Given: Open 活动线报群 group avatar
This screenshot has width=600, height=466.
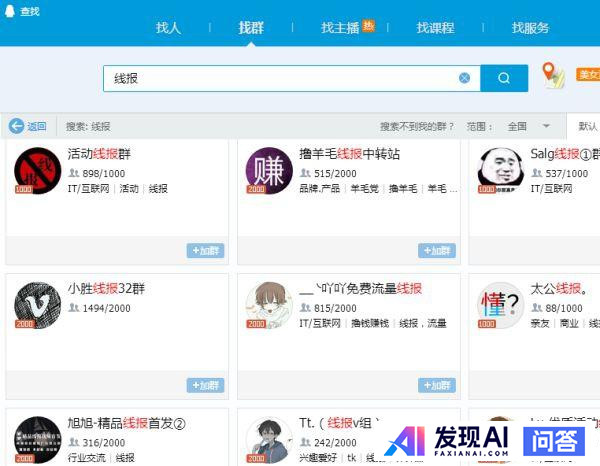Looking at the screenshot, I should click(38, 170).
